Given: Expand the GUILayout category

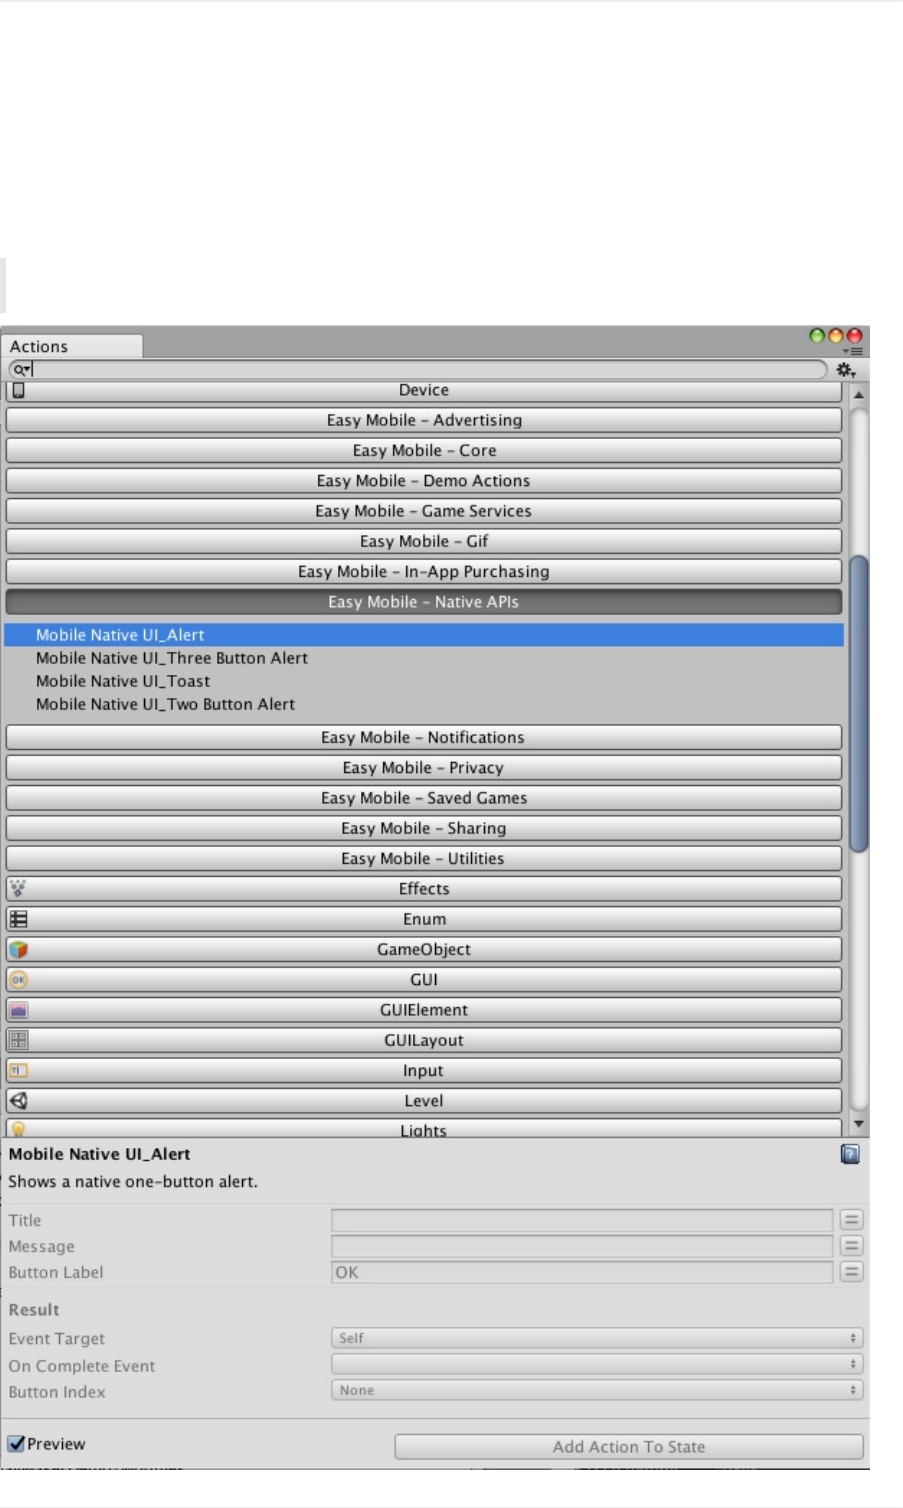Looking at the screenshot, I should 424,1040.
